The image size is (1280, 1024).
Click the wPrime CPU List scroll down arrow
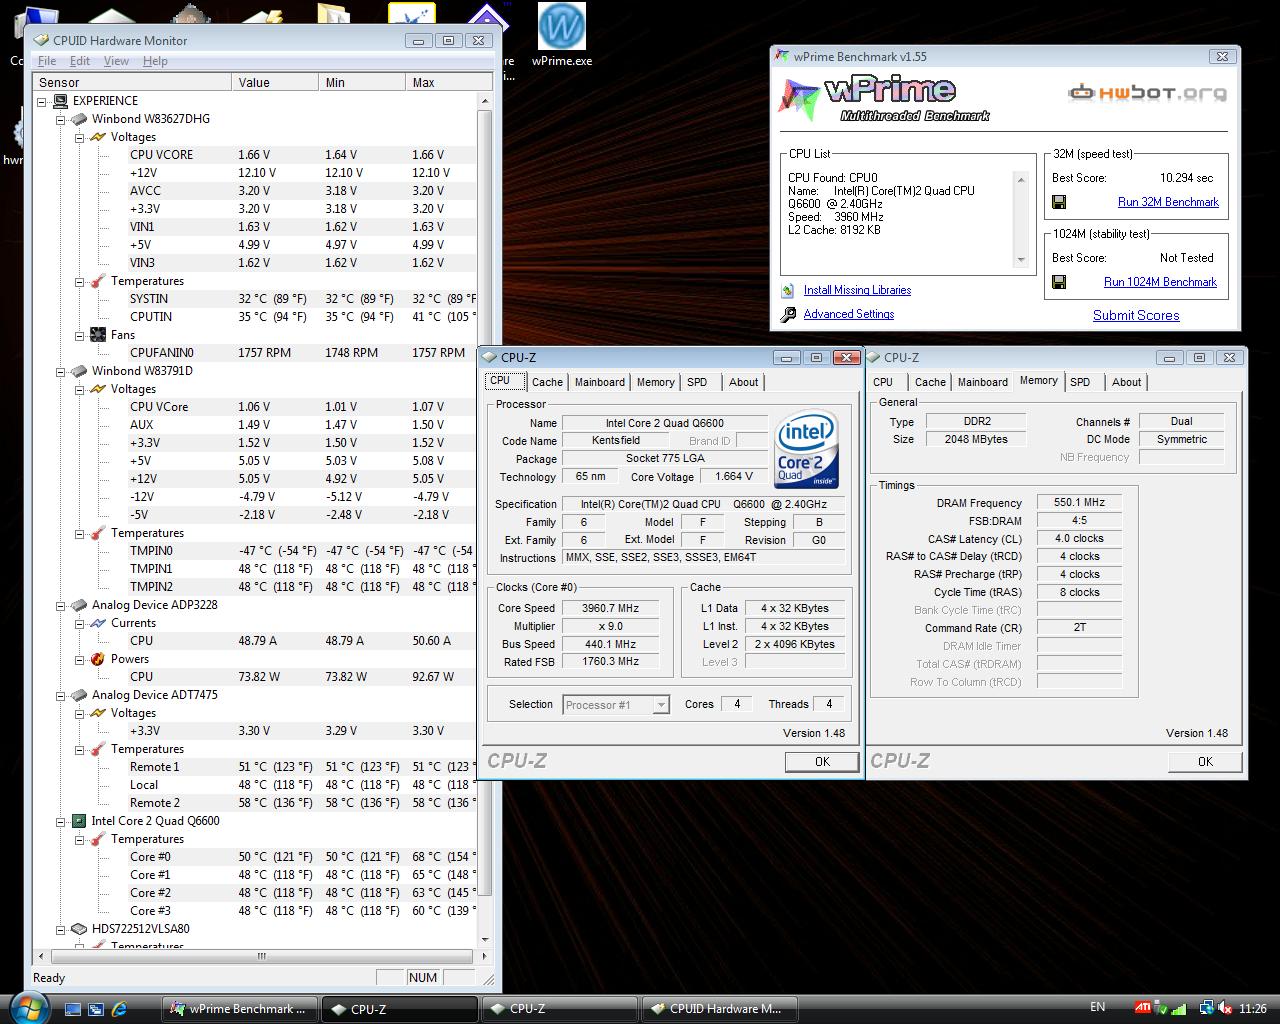pyautogui.click(x=1021, y=260)
